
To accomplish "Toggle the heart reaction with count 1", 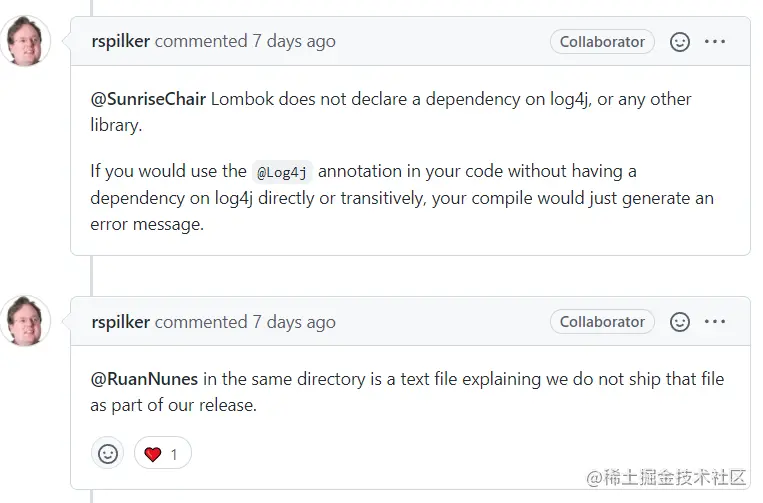I will pos(162,453).
